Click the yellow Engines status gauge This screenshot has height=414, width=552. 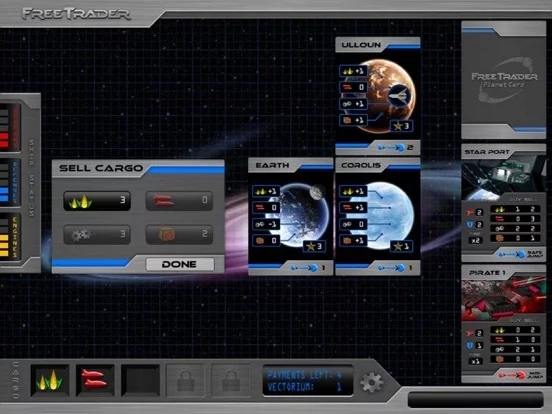click(10, 236)
